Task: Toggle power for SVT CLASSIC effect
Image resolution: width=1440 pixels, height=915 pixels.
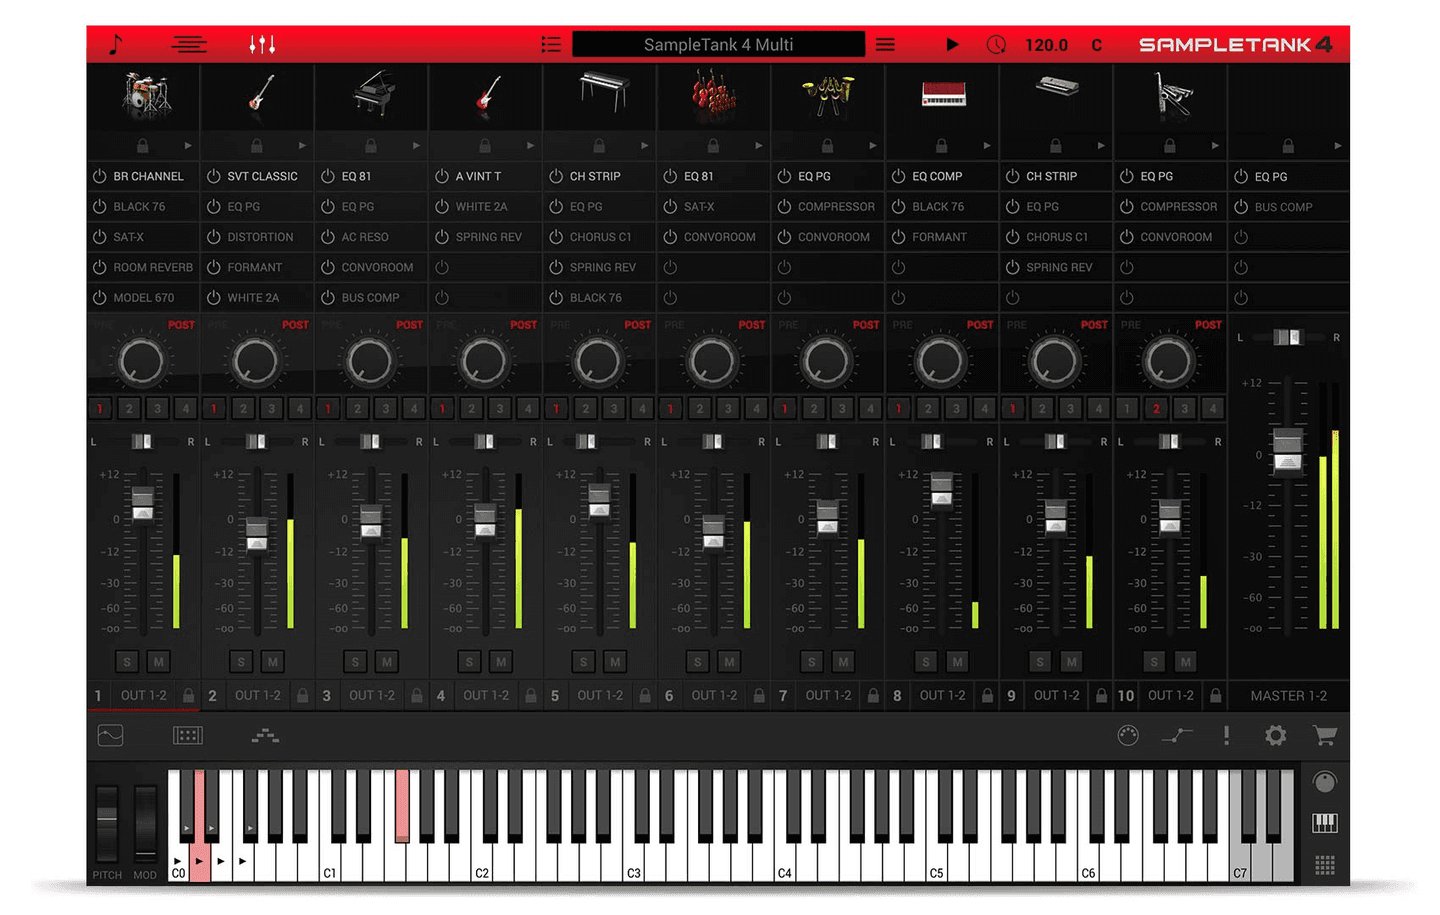Action: (x=214, y=176)
